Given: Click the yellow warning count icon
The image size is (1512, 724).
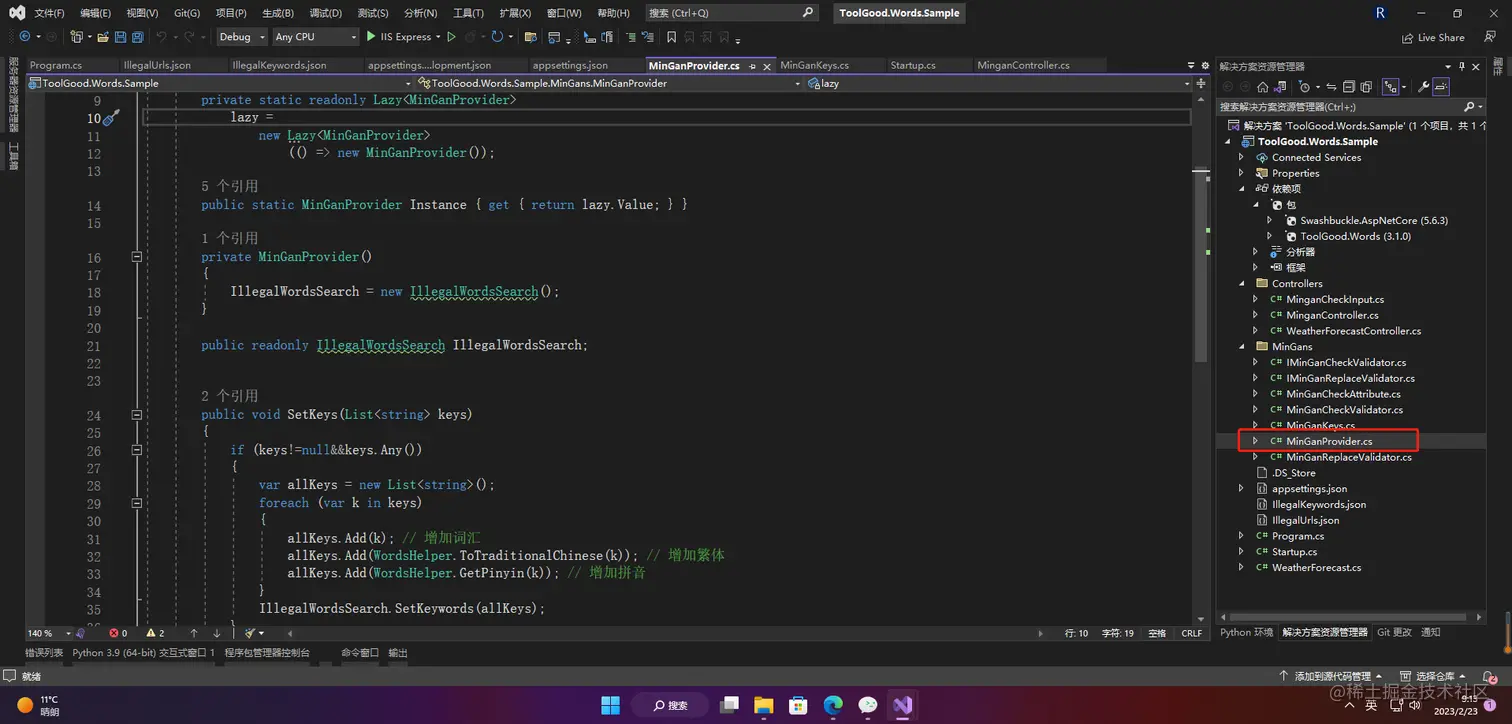Looking at the screenshot, I should [x=151, y=633].
